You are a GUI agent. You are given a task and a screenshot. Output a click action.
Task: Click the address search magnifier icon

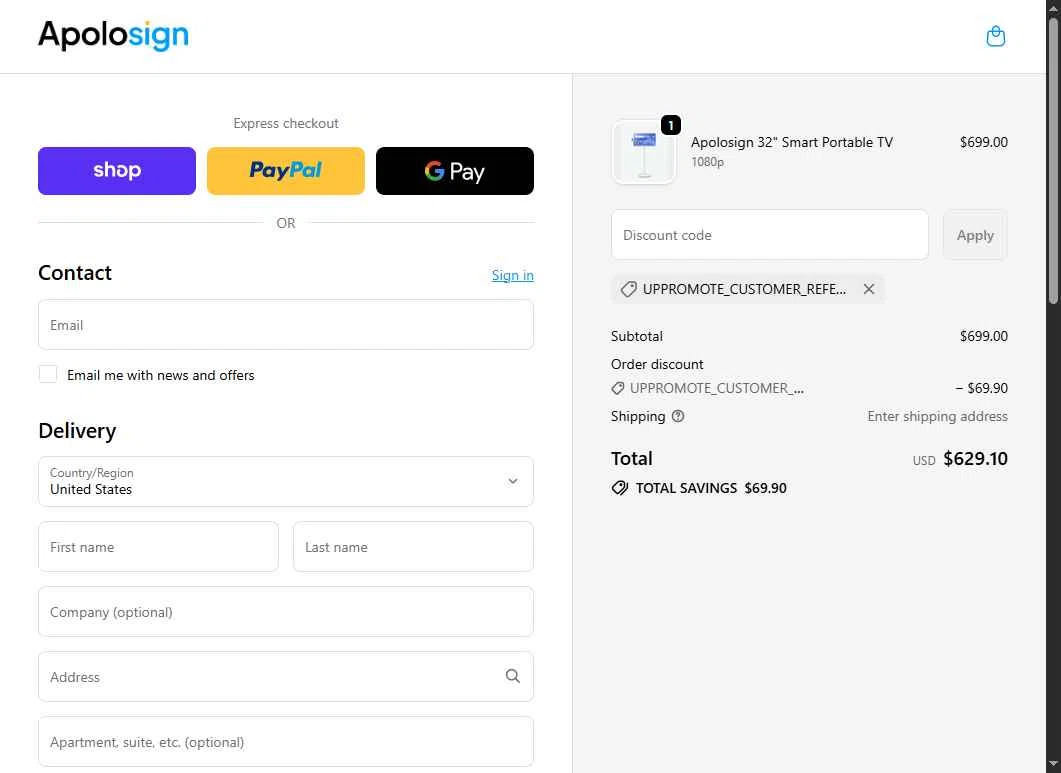[x=513, y=676]
